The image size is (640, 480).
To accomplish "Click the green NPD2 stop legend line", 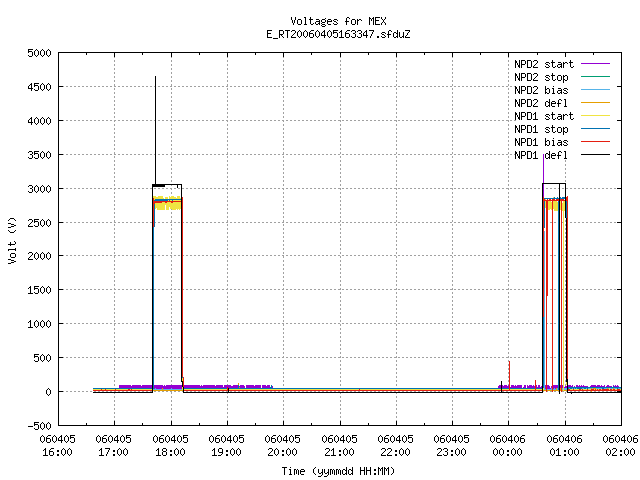I will (x=596, y=77).
